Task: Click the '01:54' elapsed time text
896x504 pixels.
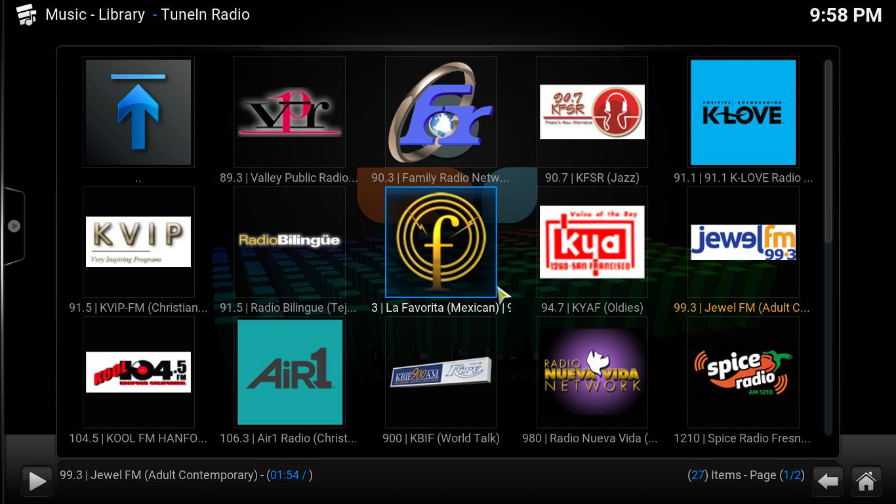Action: click(x=284, y=475)
